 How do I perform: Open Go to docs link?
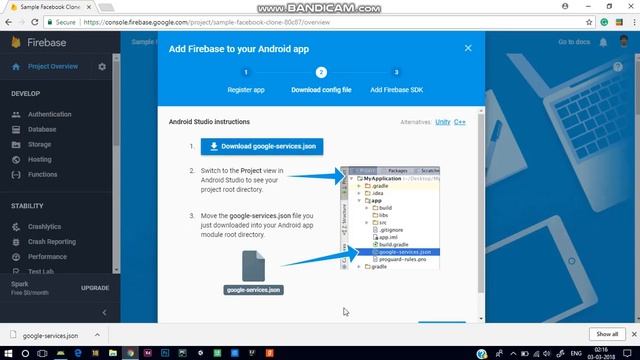pos(574,42)
